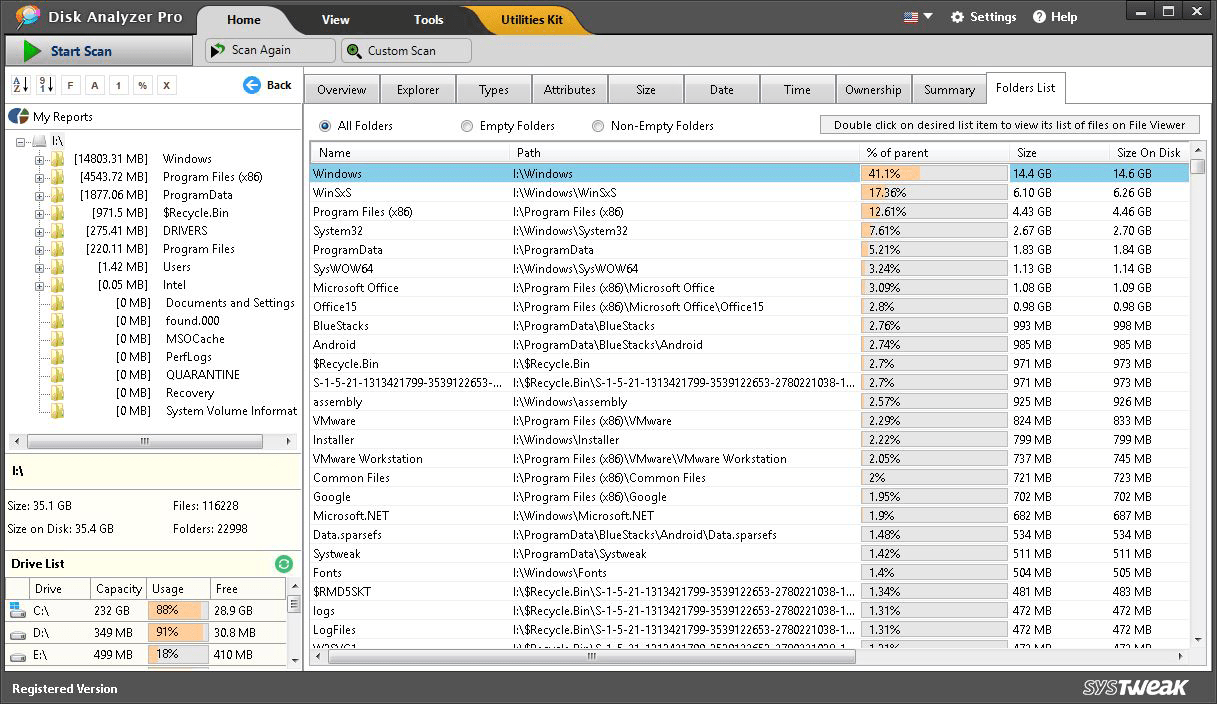Open Help with the question mark icon

(1039, 17)
